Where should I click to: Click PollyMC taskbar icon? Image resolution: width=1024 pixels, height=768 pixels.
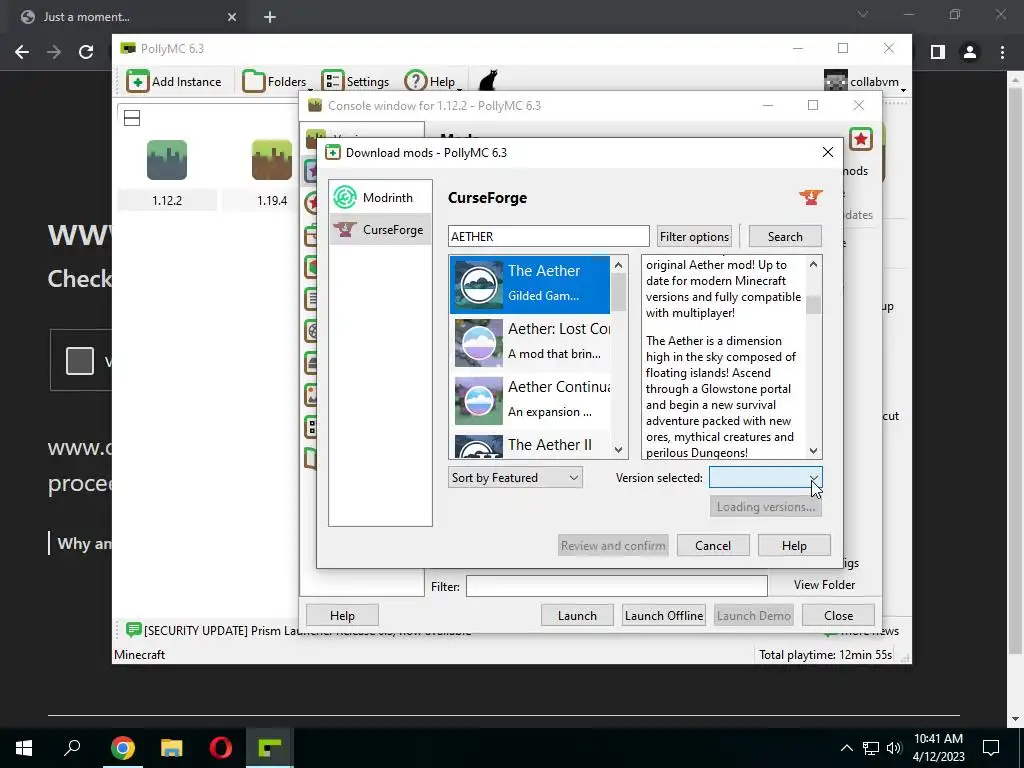tap(270, 748)
